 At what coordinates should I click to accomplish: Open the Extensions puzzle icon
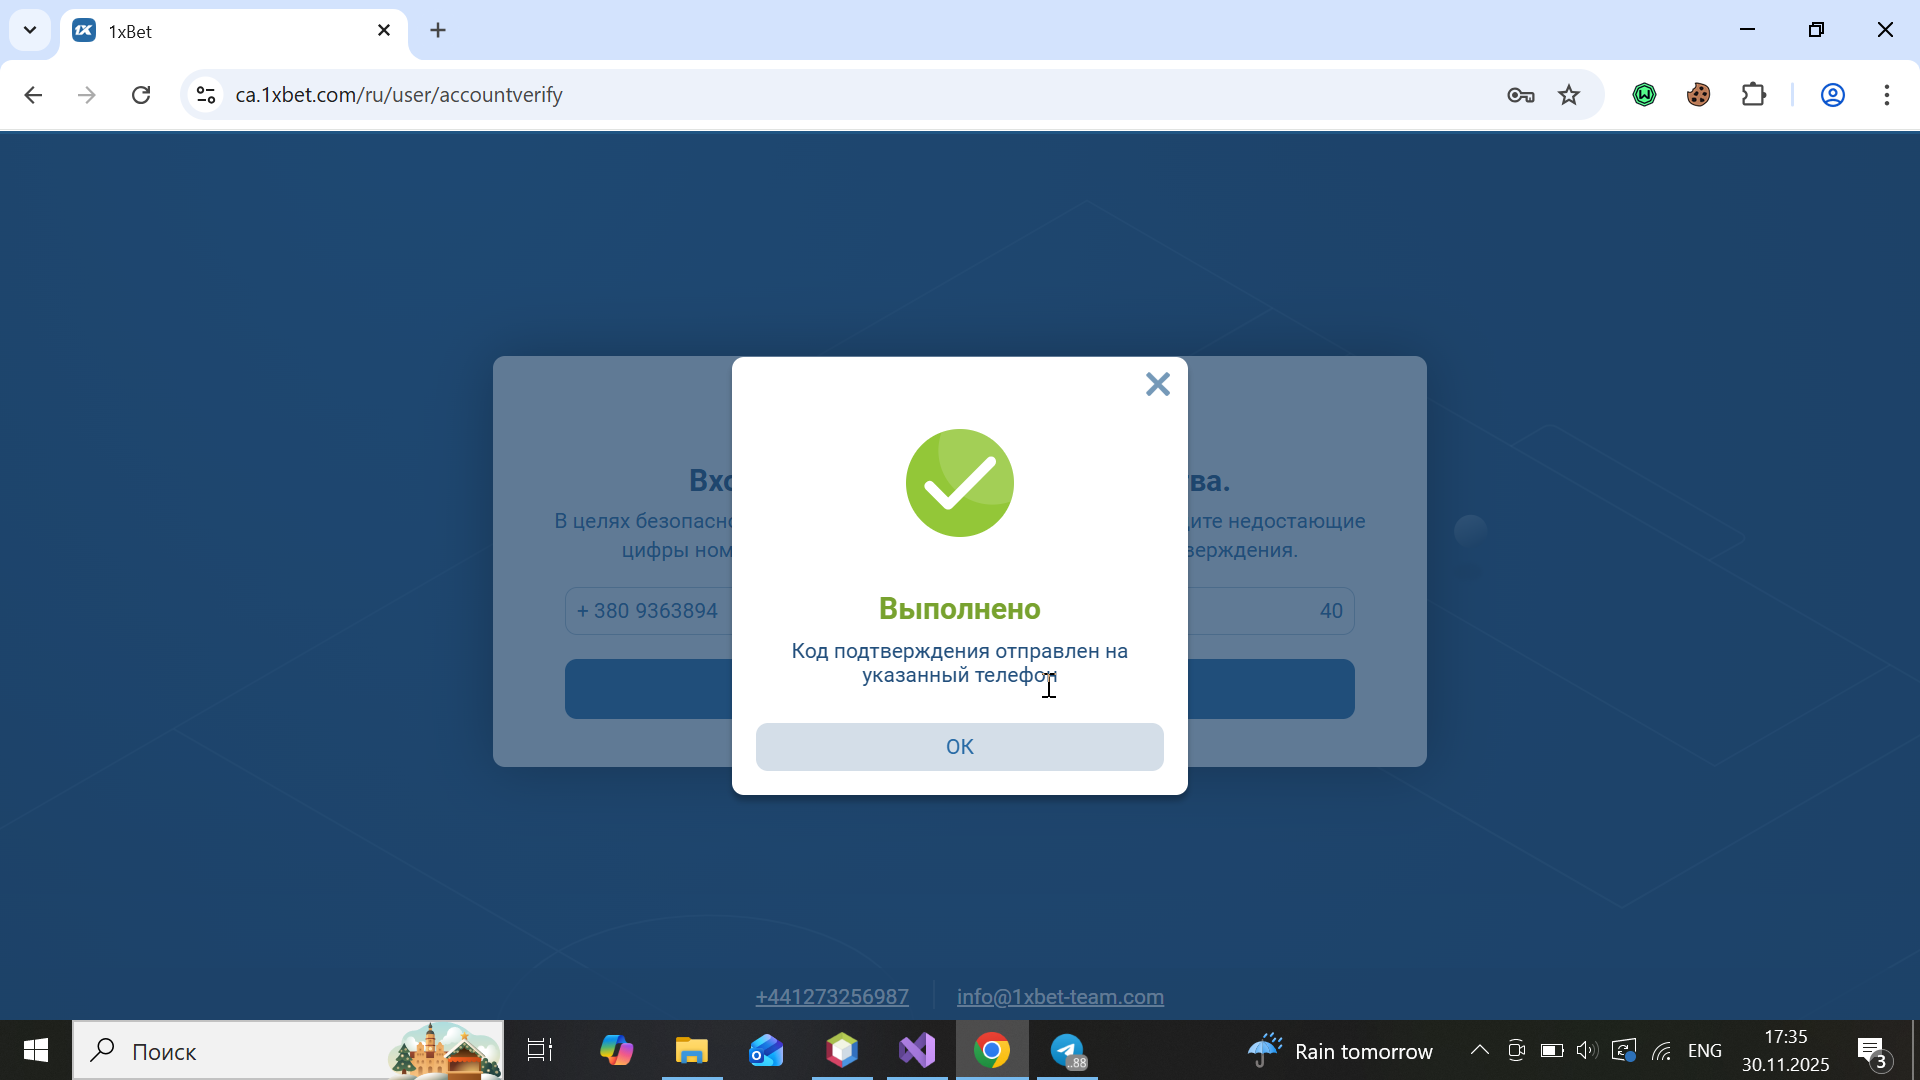[x=1753, y=95]
